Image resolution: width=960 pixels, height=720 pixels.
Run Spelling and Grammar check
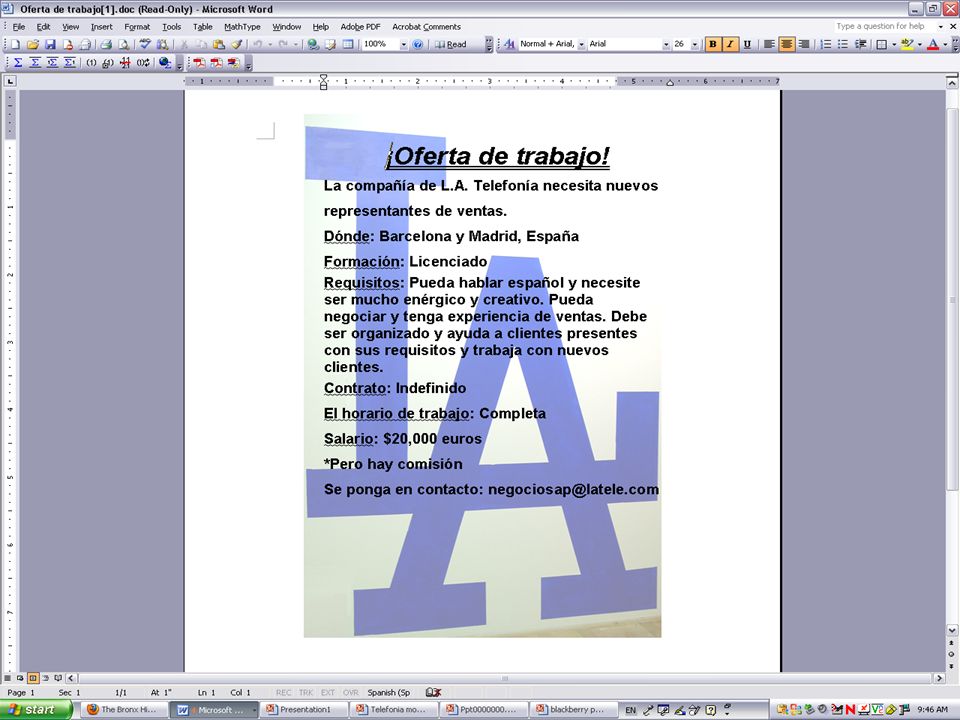[144, 44]
